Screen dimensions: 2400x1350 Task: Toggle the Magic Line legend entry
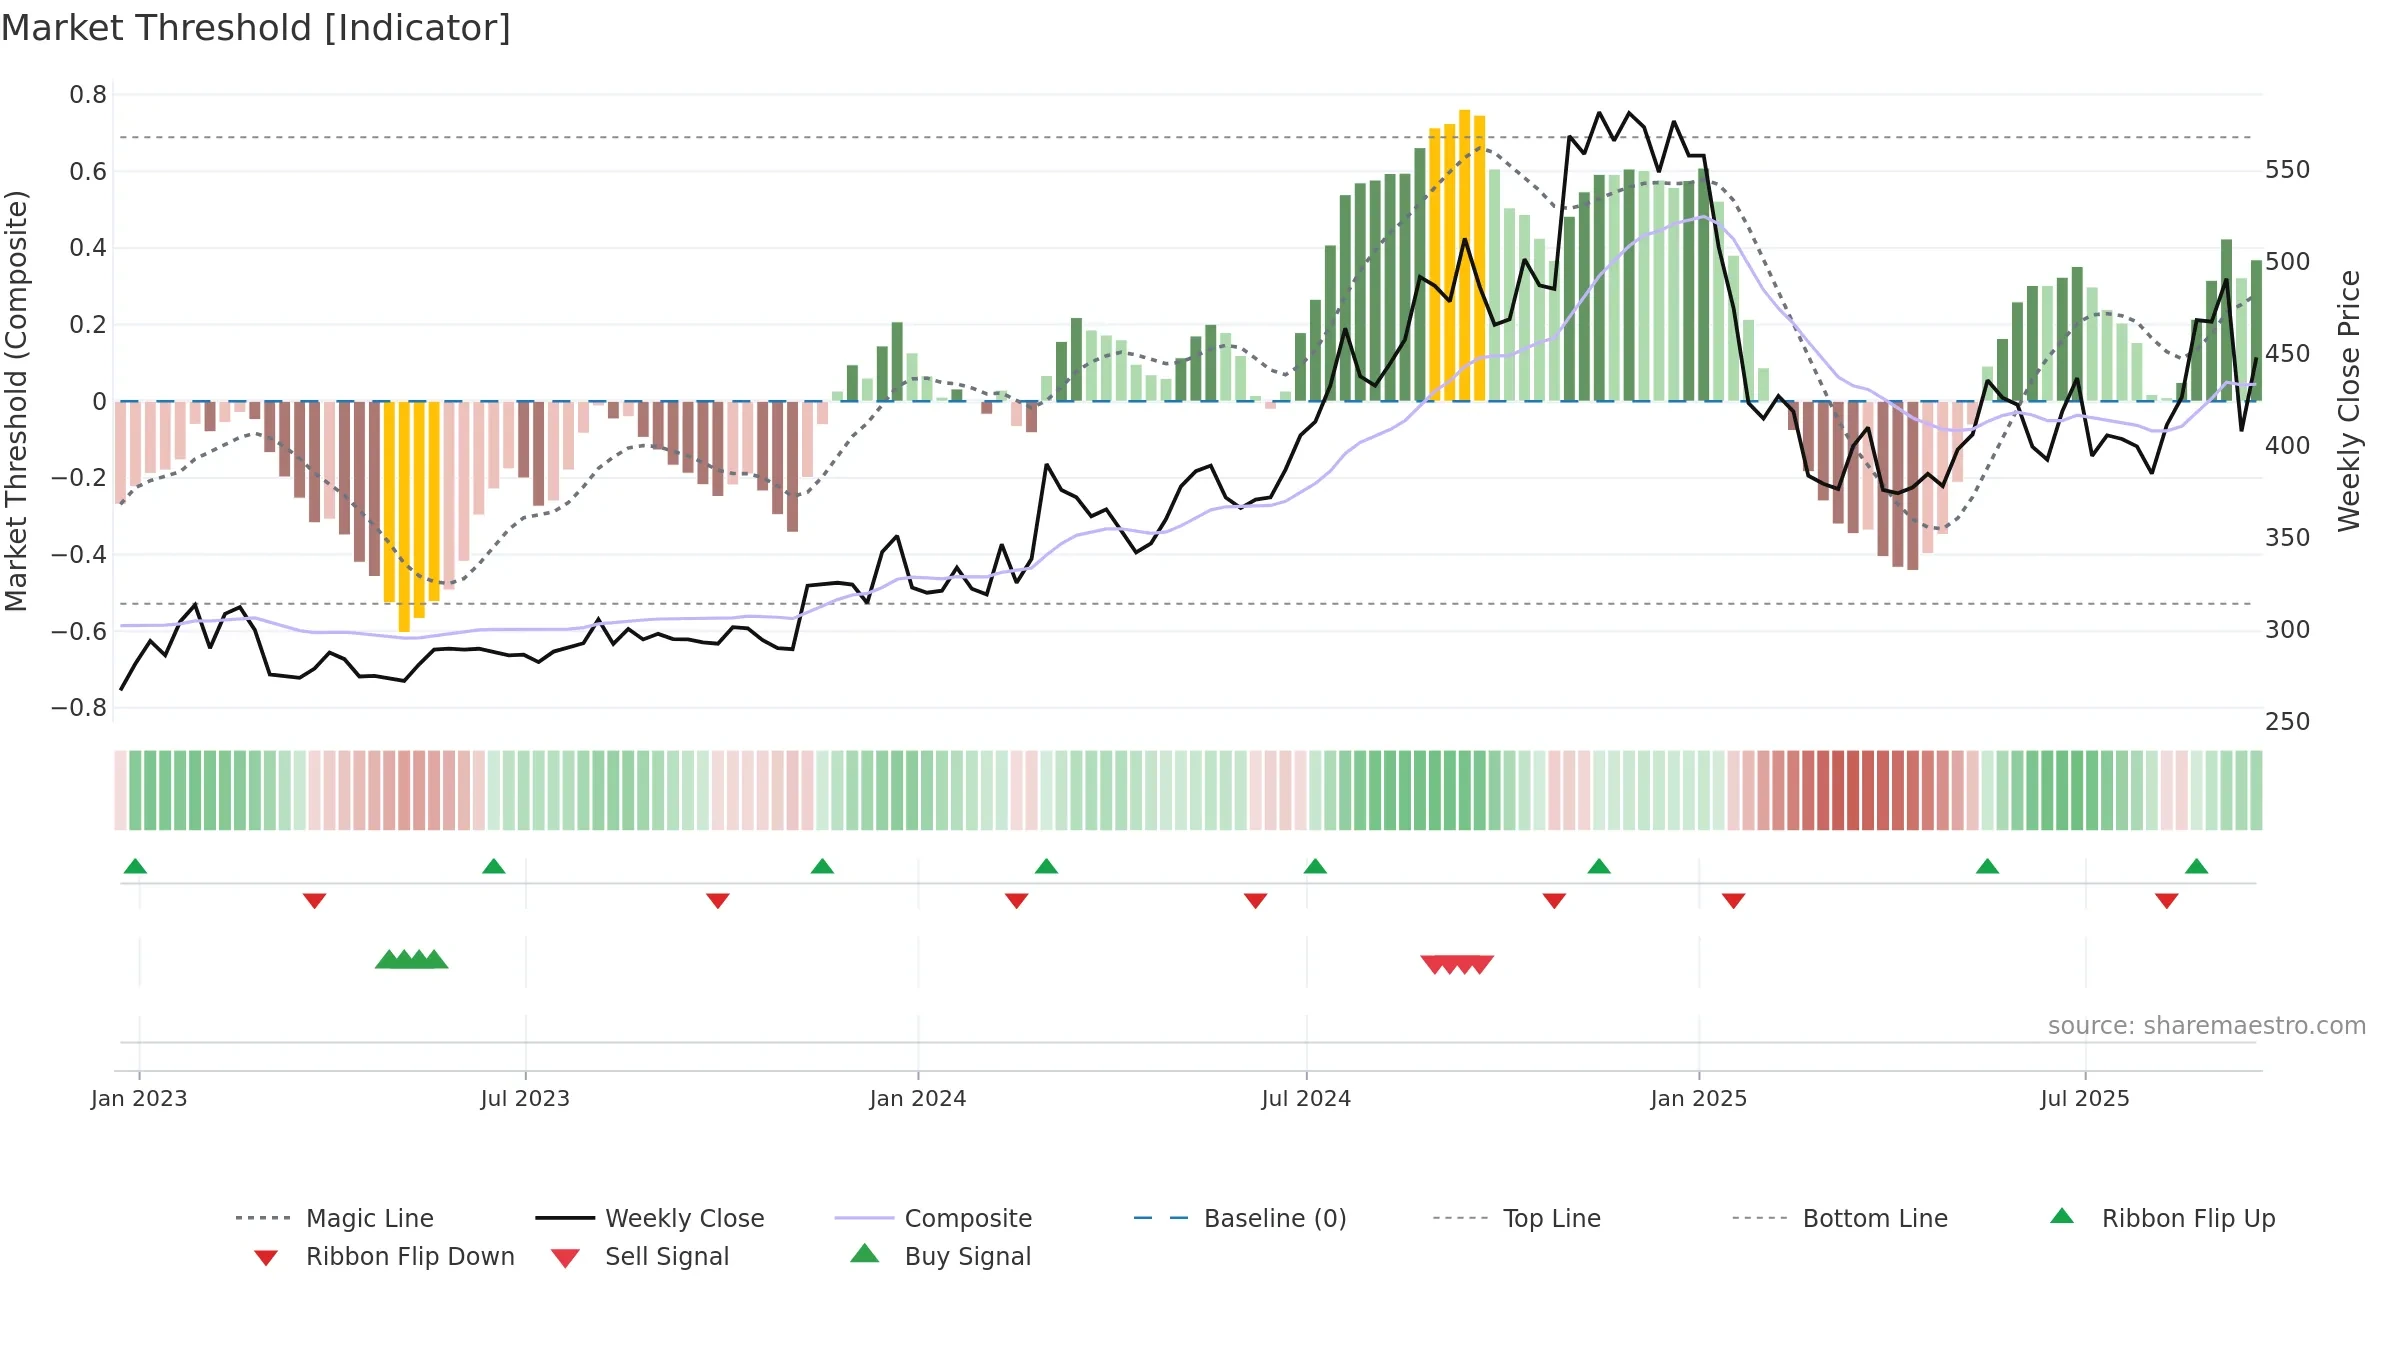[x=335, y=1218]
